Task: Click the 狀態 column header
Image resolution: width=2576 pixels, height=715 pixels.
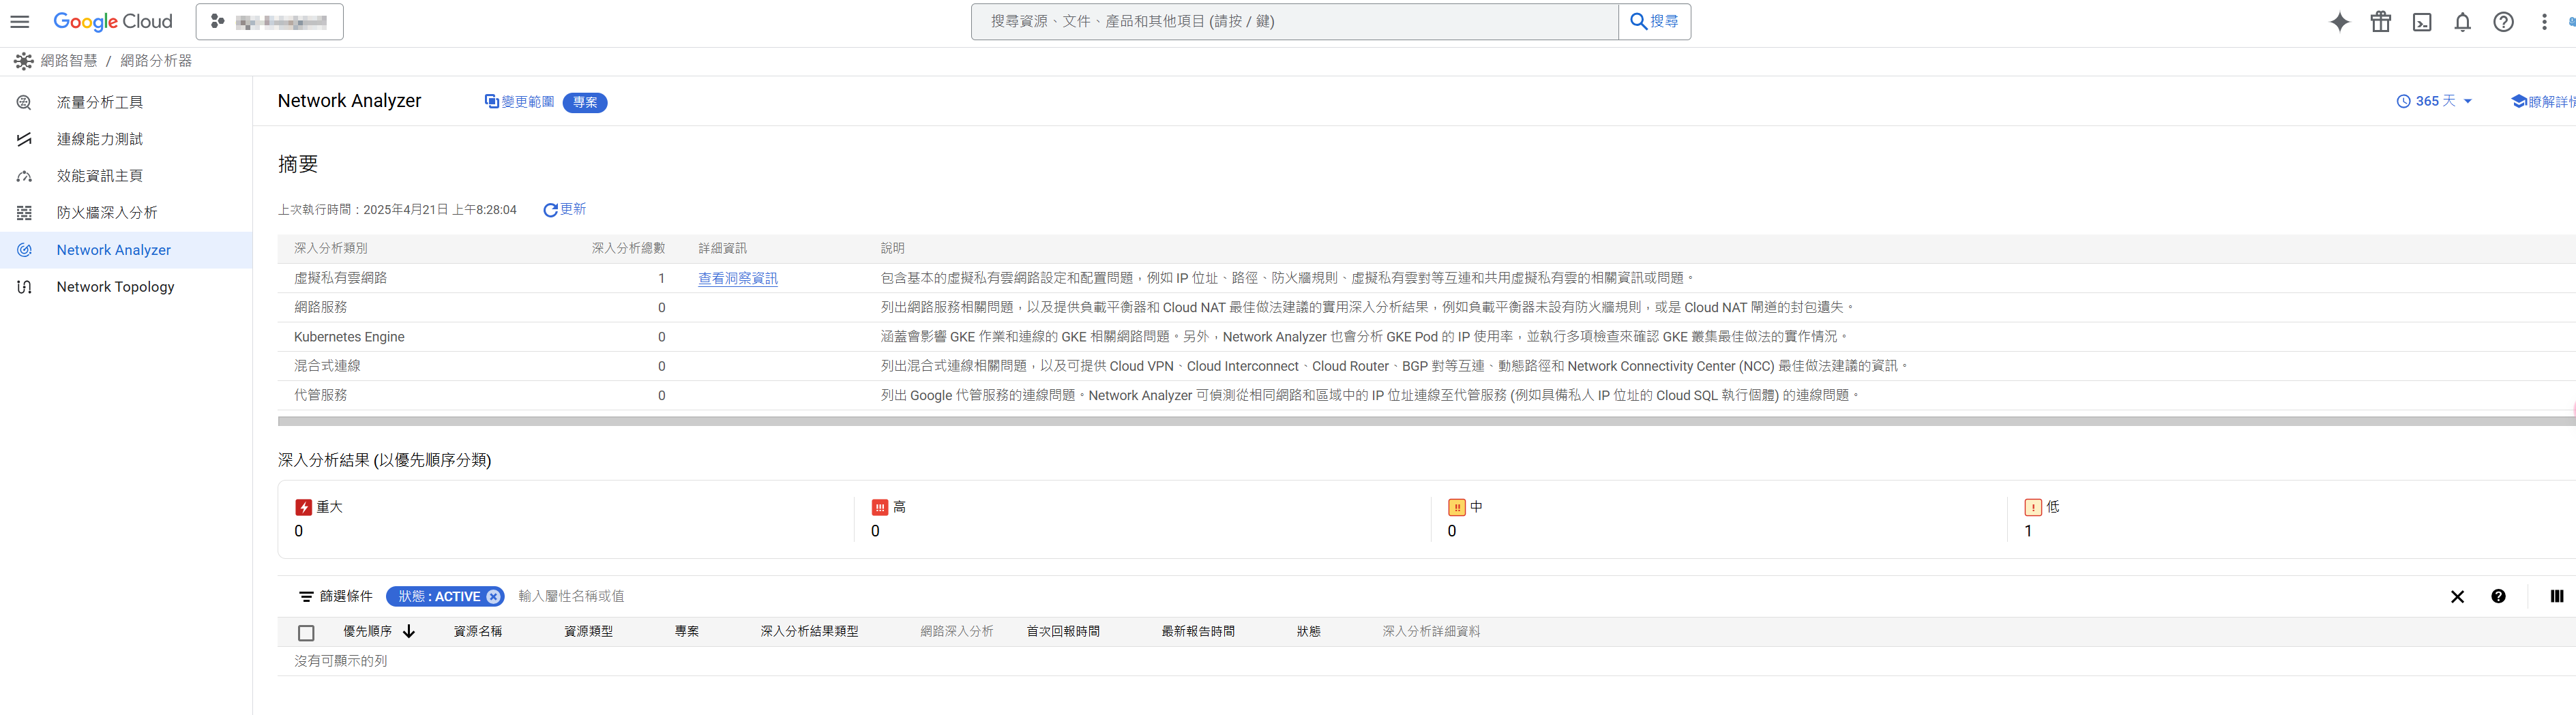Action: [x=1309, y=632]
